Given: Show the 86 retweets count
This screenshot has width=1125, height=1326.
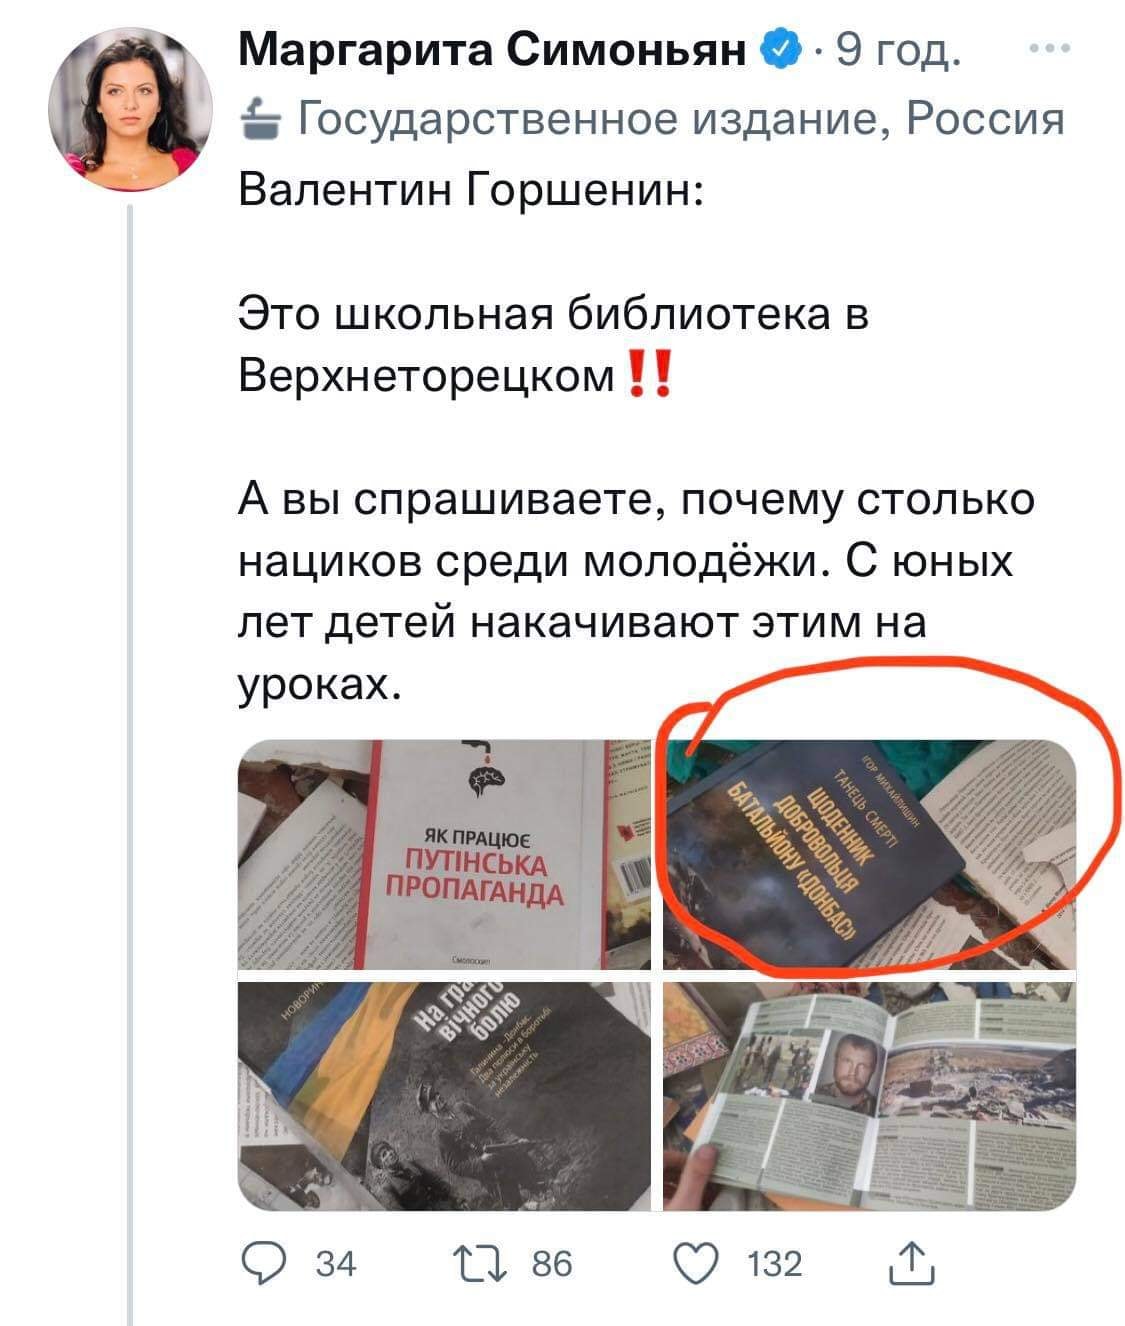Looking at the screenshot, I should [x=552, y=1264].
